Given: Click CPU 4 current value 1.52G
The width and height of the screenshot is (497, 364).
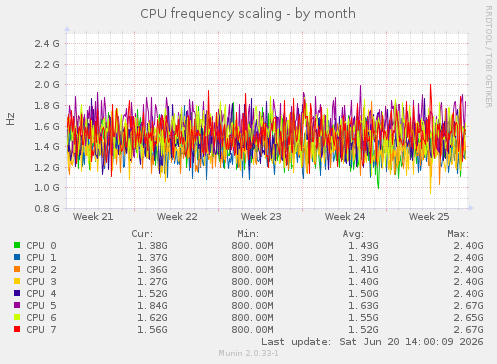Looking at the screenshot, I should 152,294.
